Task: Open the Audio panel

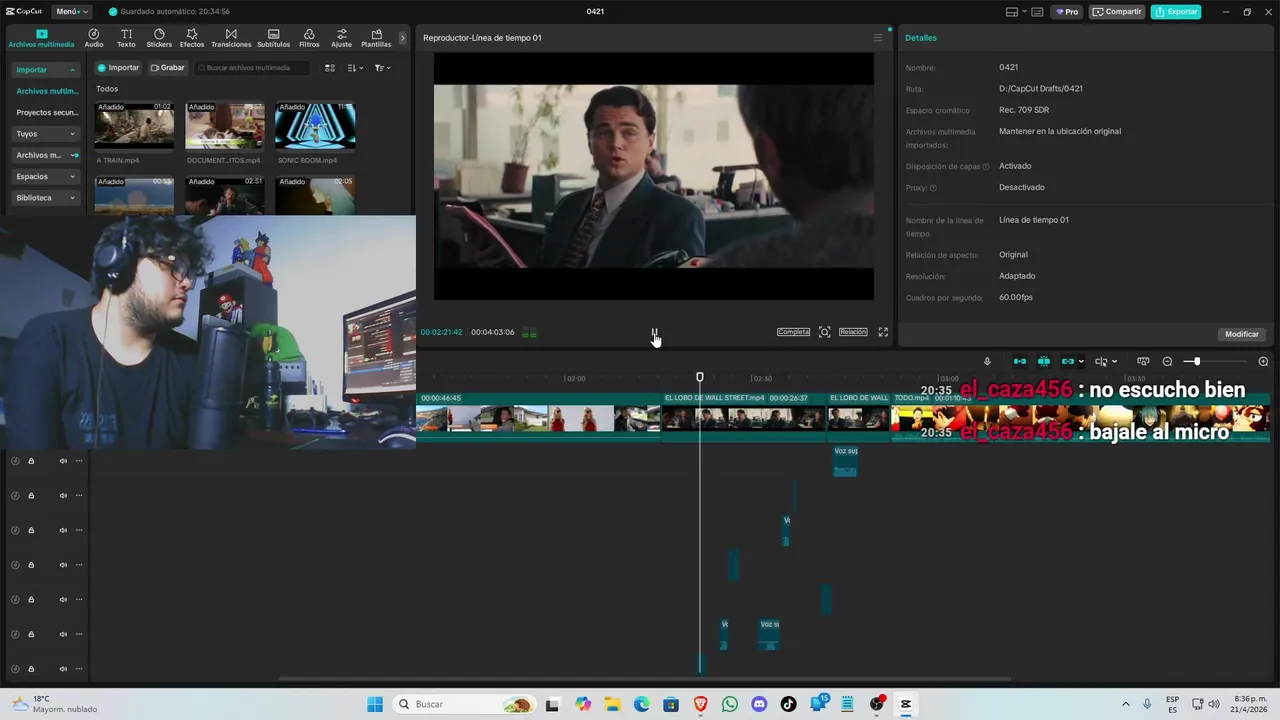Action: (x=93, y=38)
